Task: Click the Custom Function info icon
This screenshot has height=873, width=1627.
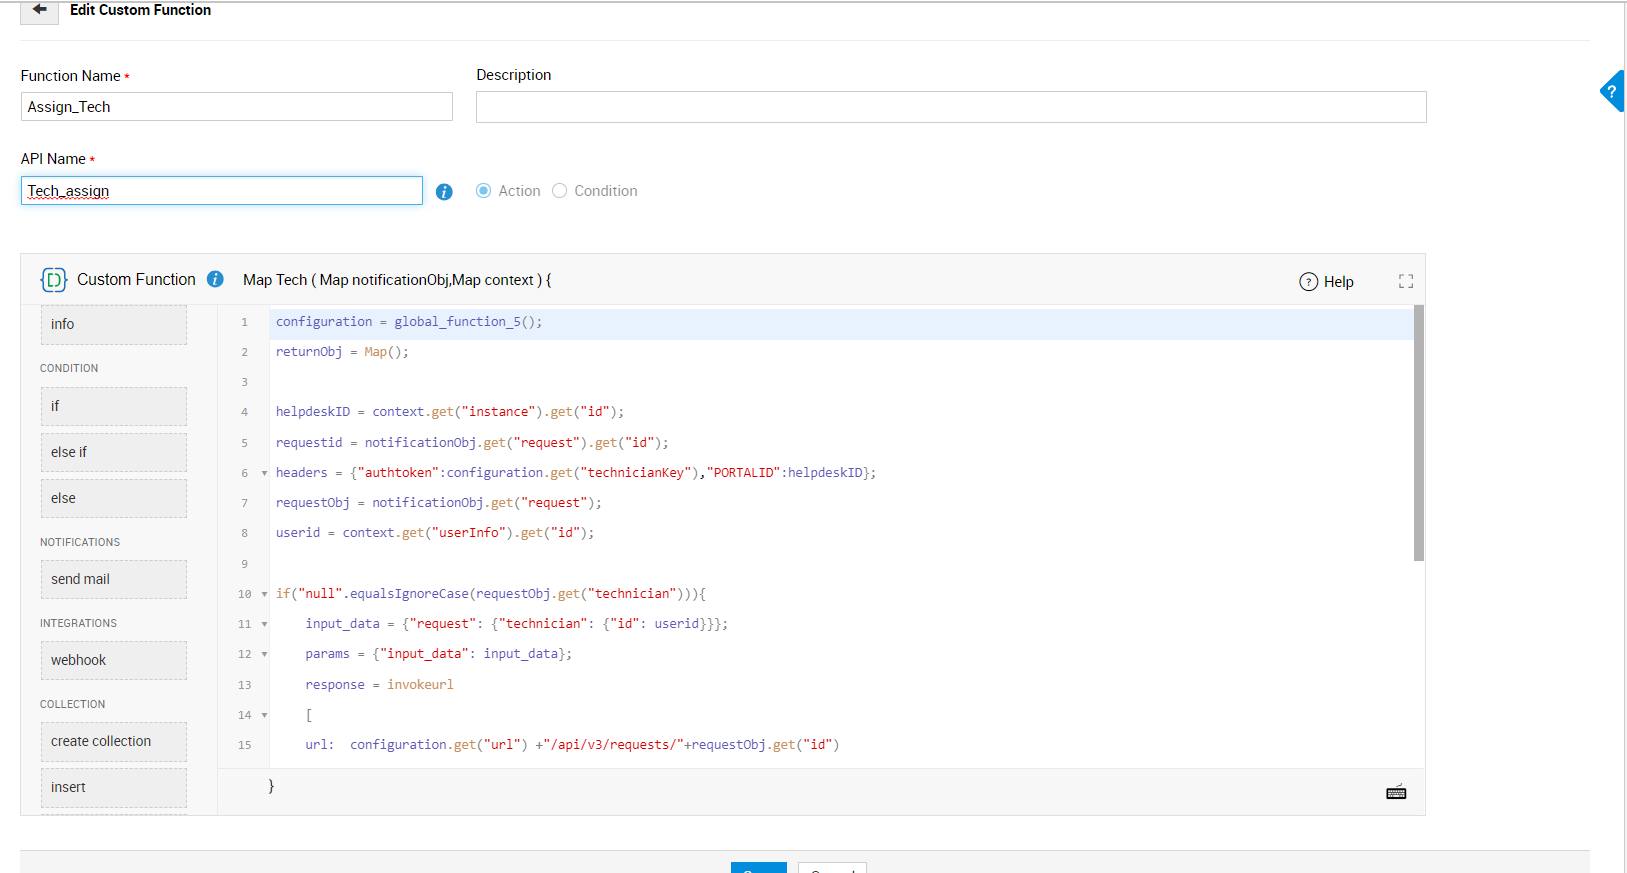Action: click(215, 280)
